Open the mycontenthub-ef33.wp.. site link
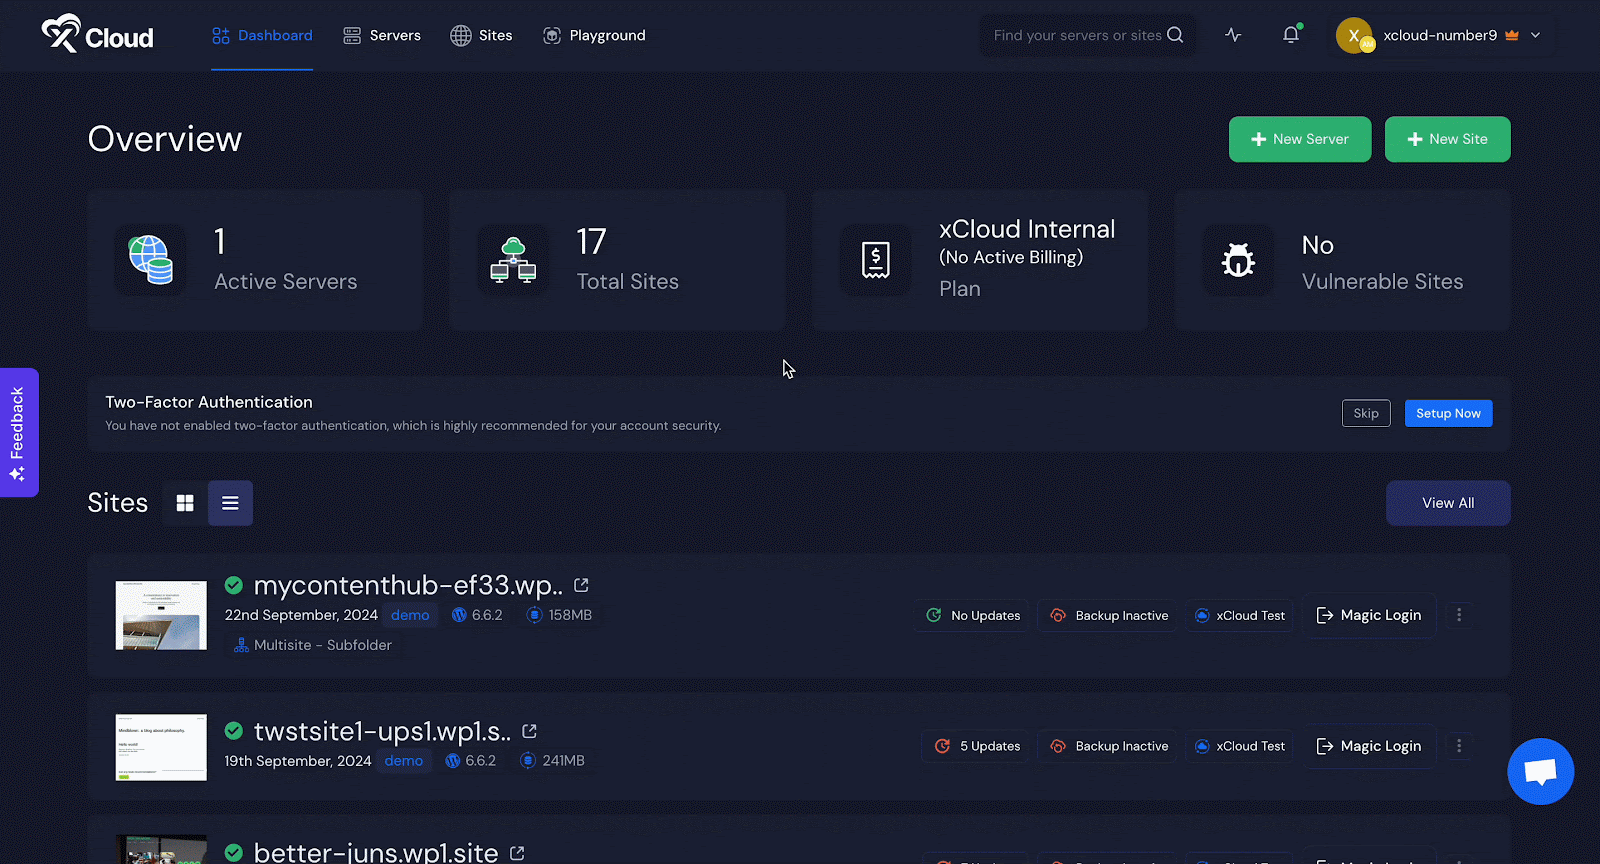The image size is (1600, 864). tap(408, 585)
